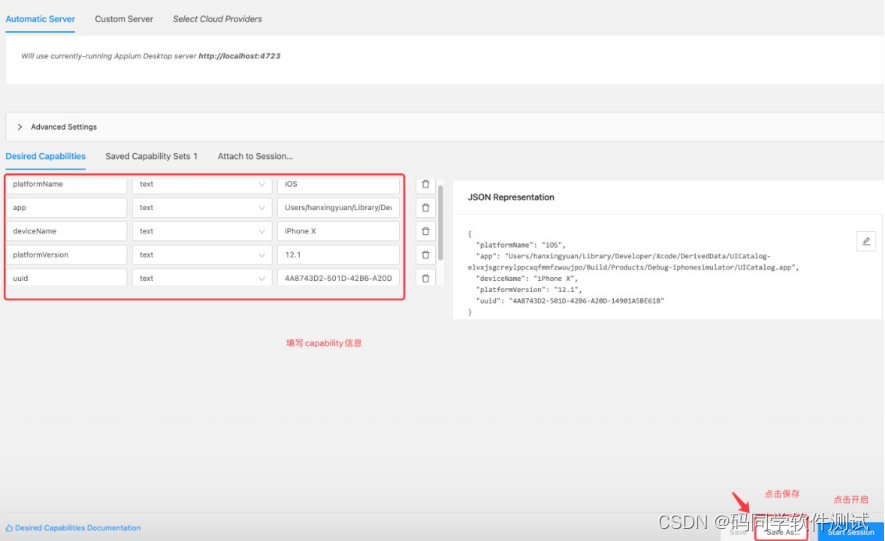Delete the uuid capability row

point(426,279)
